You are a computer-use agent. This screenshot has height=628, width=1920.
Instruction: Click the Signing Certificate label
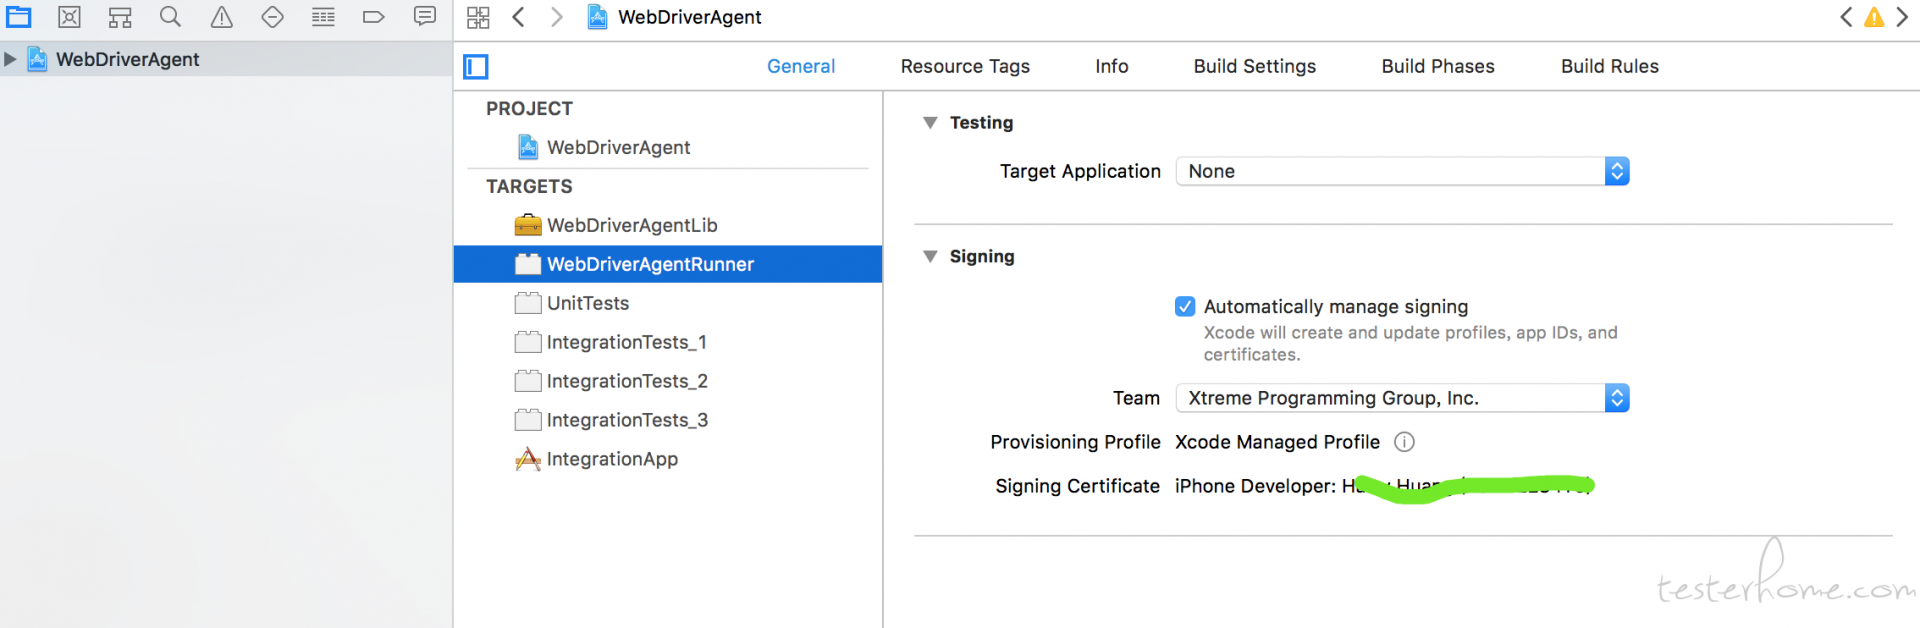coord(1077,486)
